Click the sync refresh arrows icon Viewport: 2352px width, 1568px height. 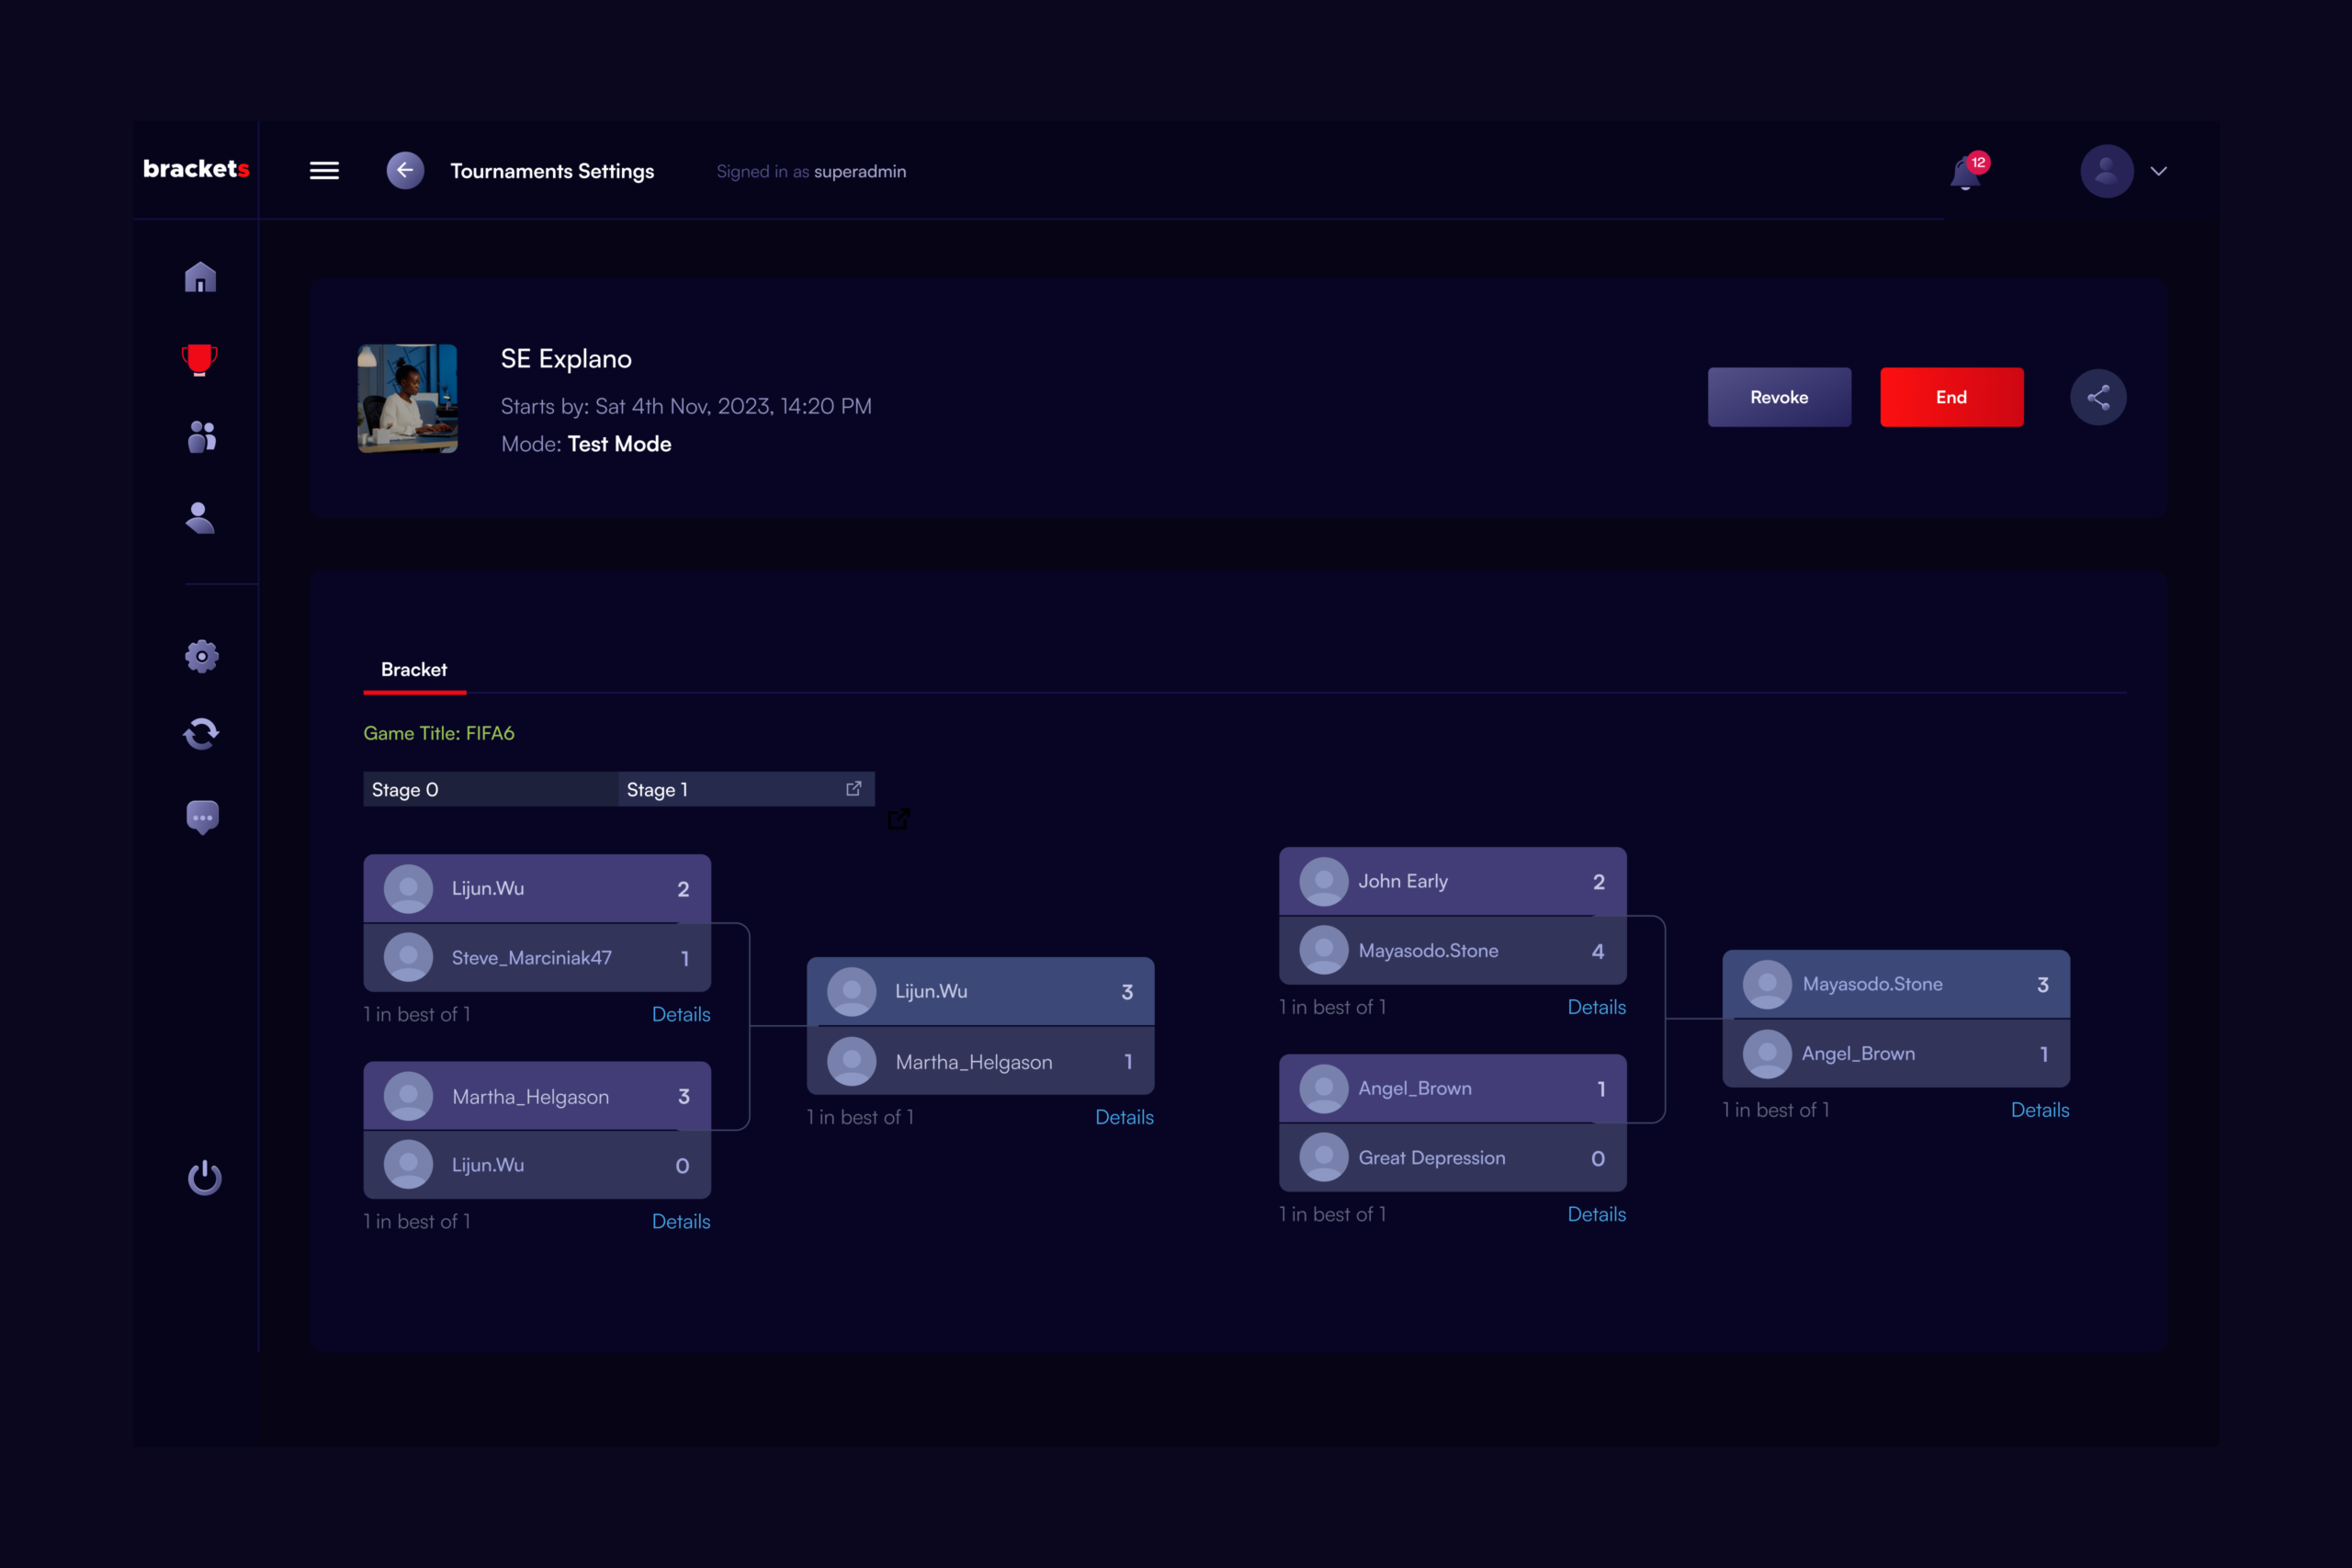click(x=201, y=734)
